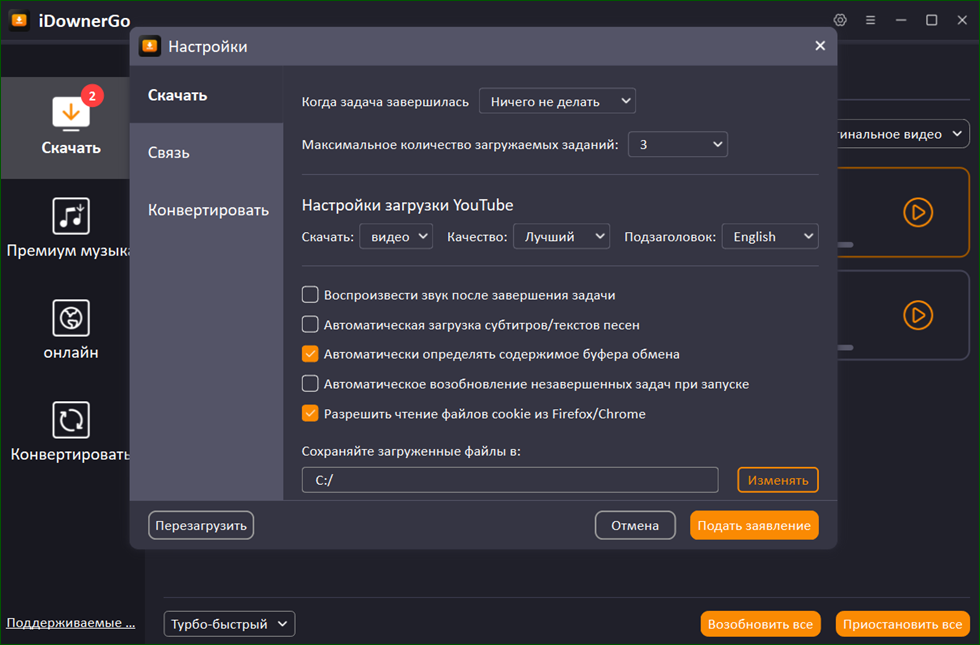Open the оригинальное видео dropdown behind dialog
The height and width of the screenshot is (645, 980).
903,134
